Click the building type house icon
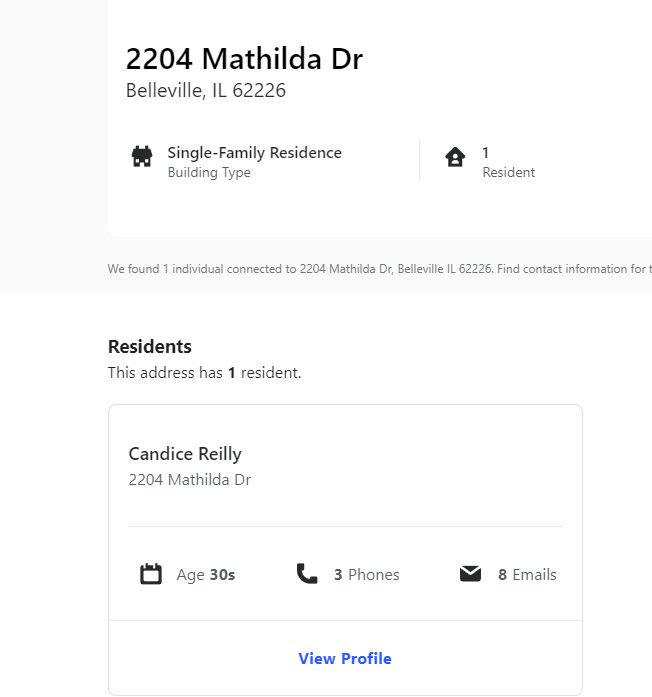Image resolution: width=652 pixels, height=697 pixels. [142, 157]
